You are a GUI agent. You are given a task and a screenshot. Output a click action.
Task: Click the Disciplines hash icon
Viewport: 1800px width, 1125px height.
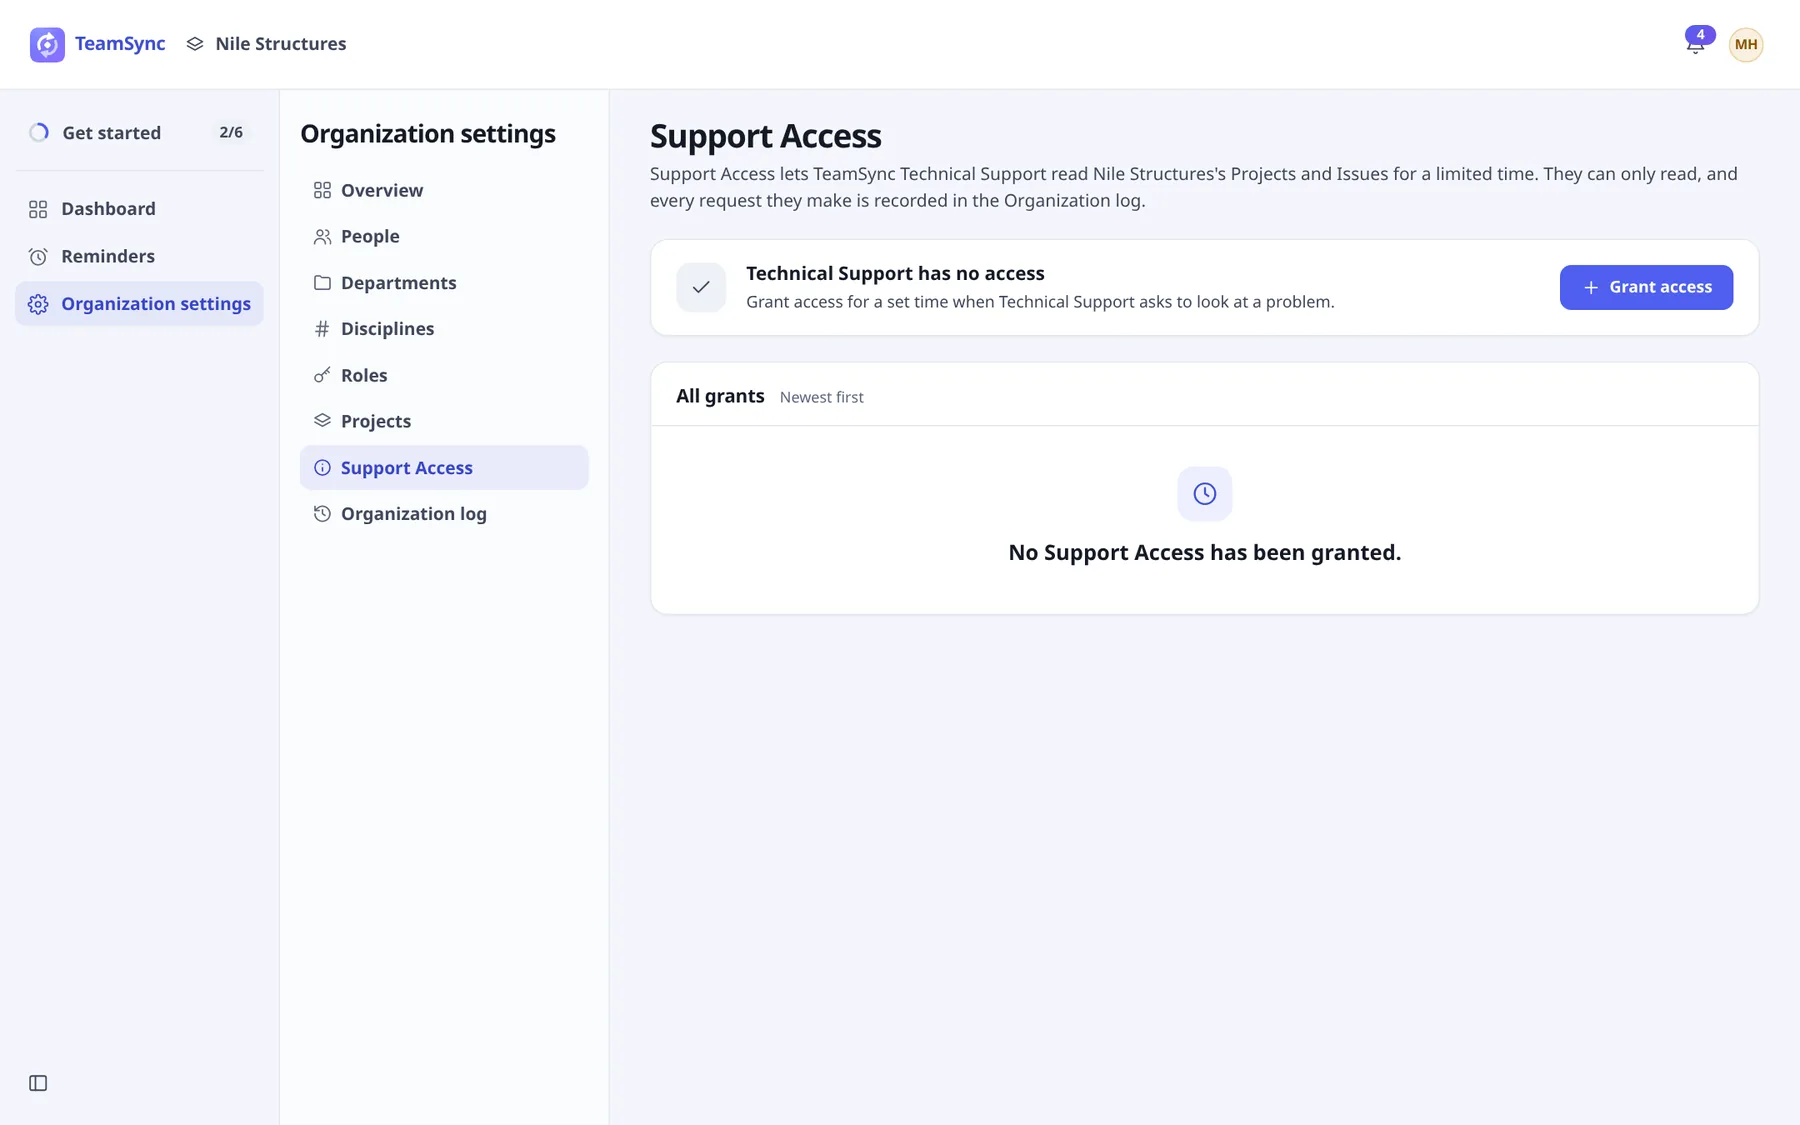pos(322,329)
